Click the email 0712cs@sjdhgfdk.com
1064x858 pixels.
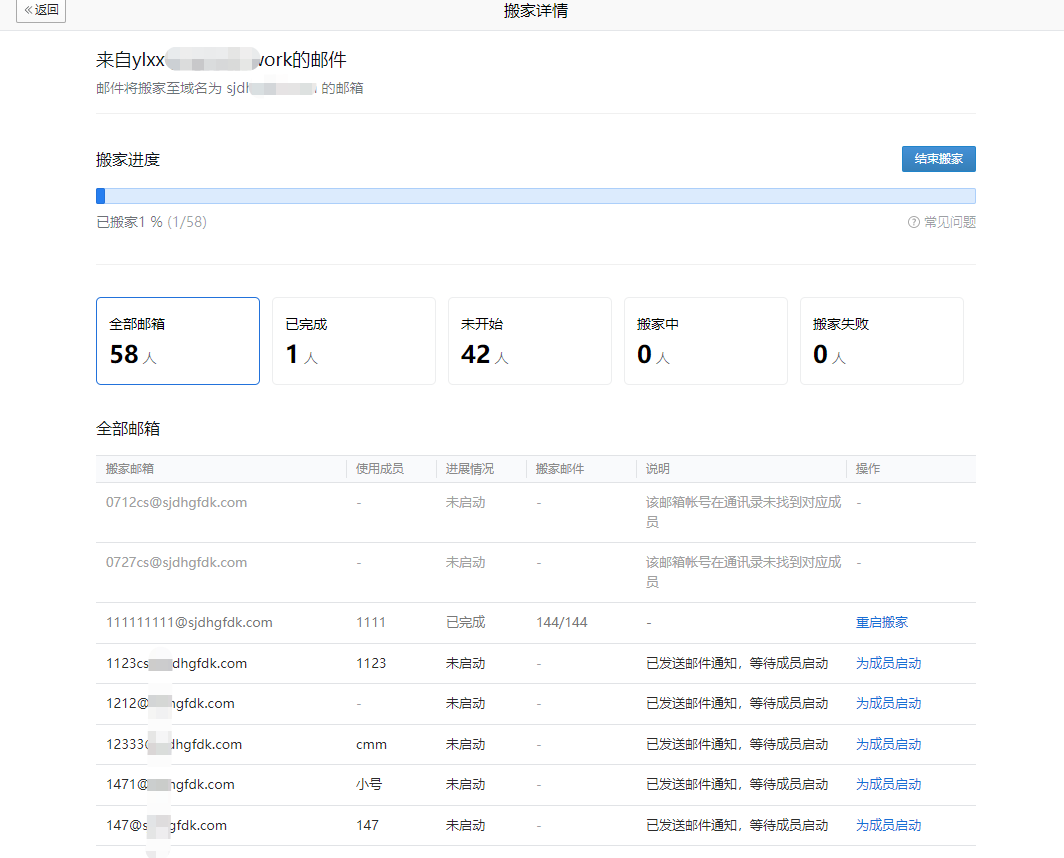(x=176, y=502)
